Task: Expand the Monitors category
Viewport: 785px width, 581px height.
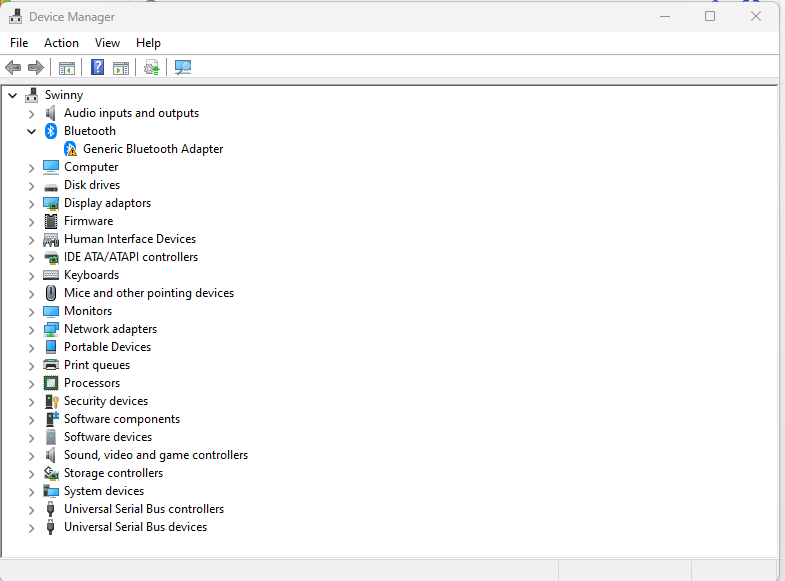Action: point(32,312)
